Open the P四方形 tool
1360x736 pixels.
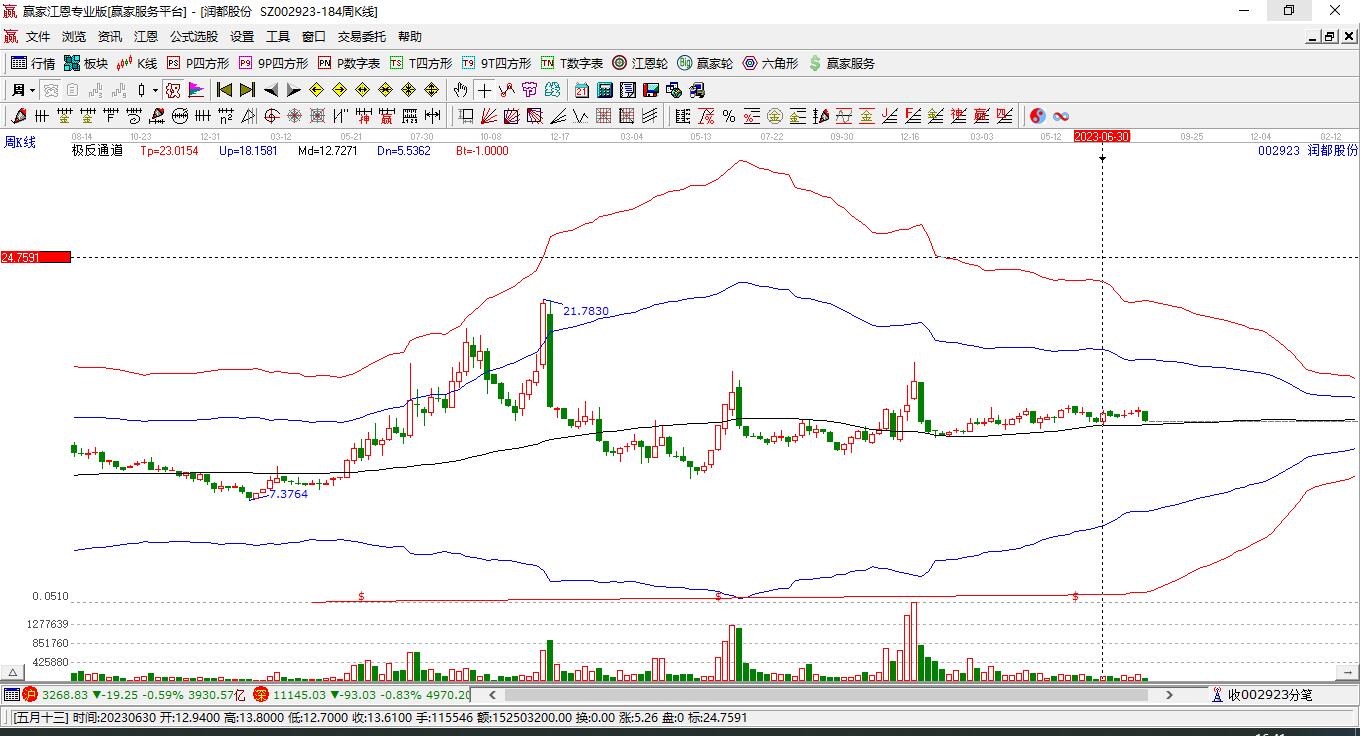(198, 63)
